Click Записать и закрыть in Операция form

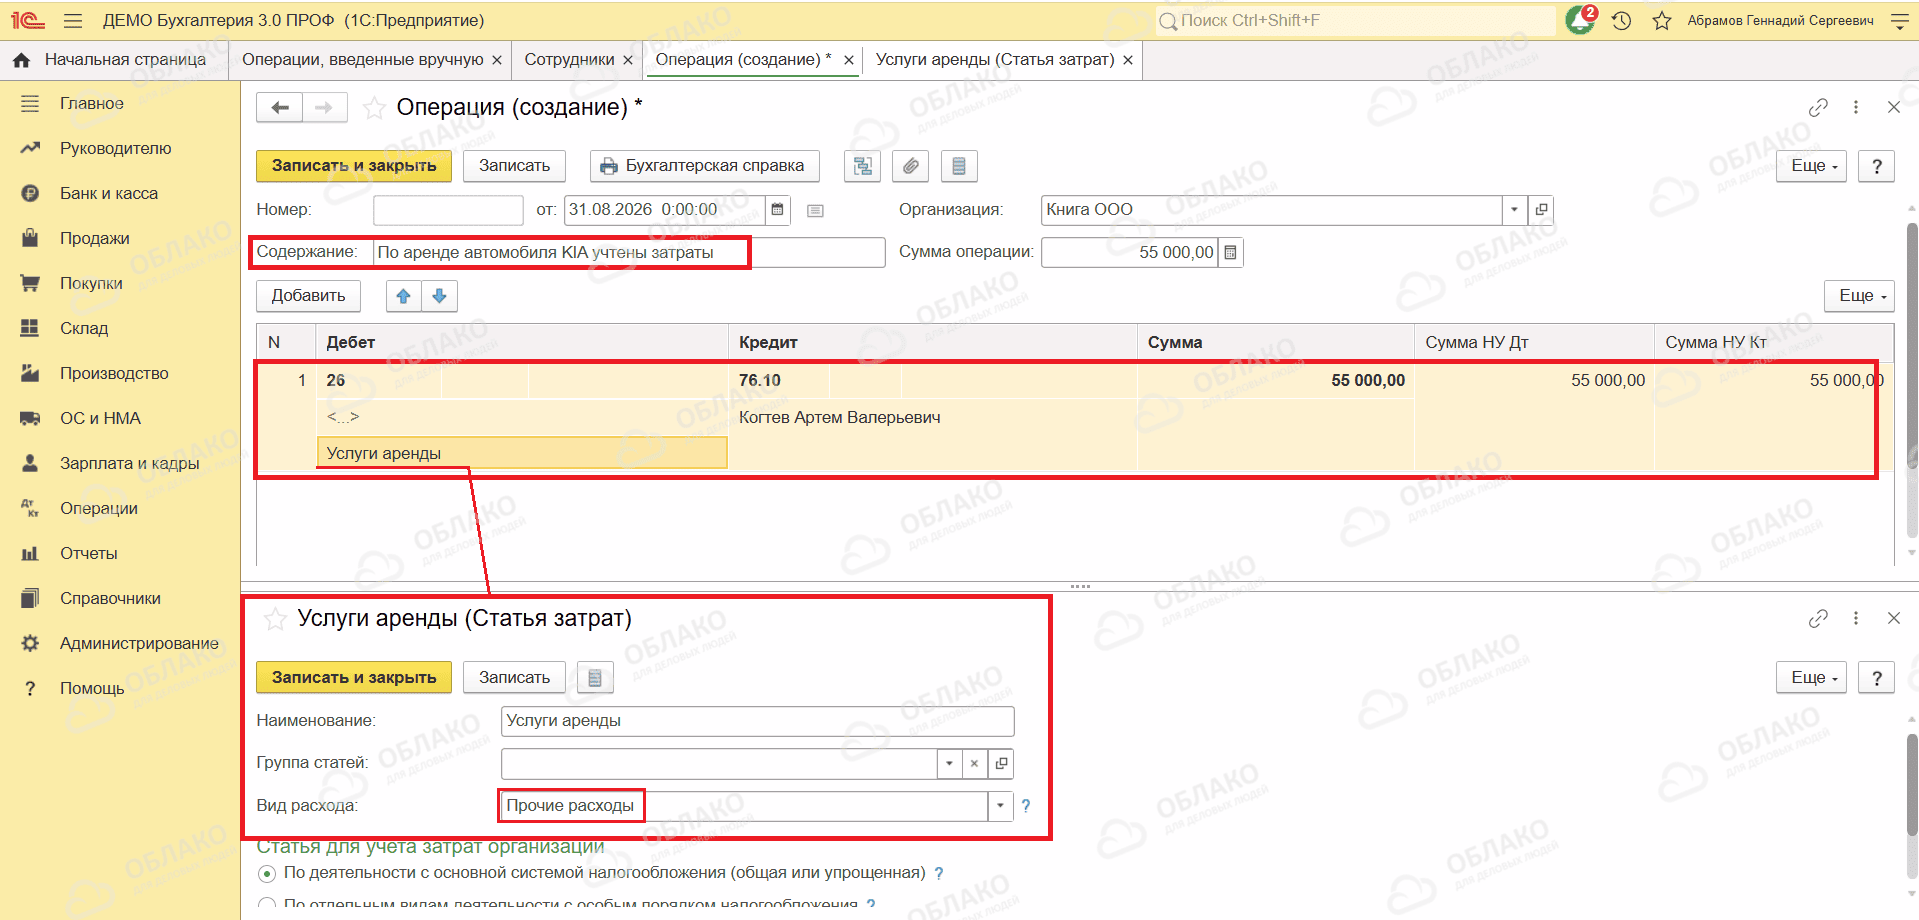354,166
